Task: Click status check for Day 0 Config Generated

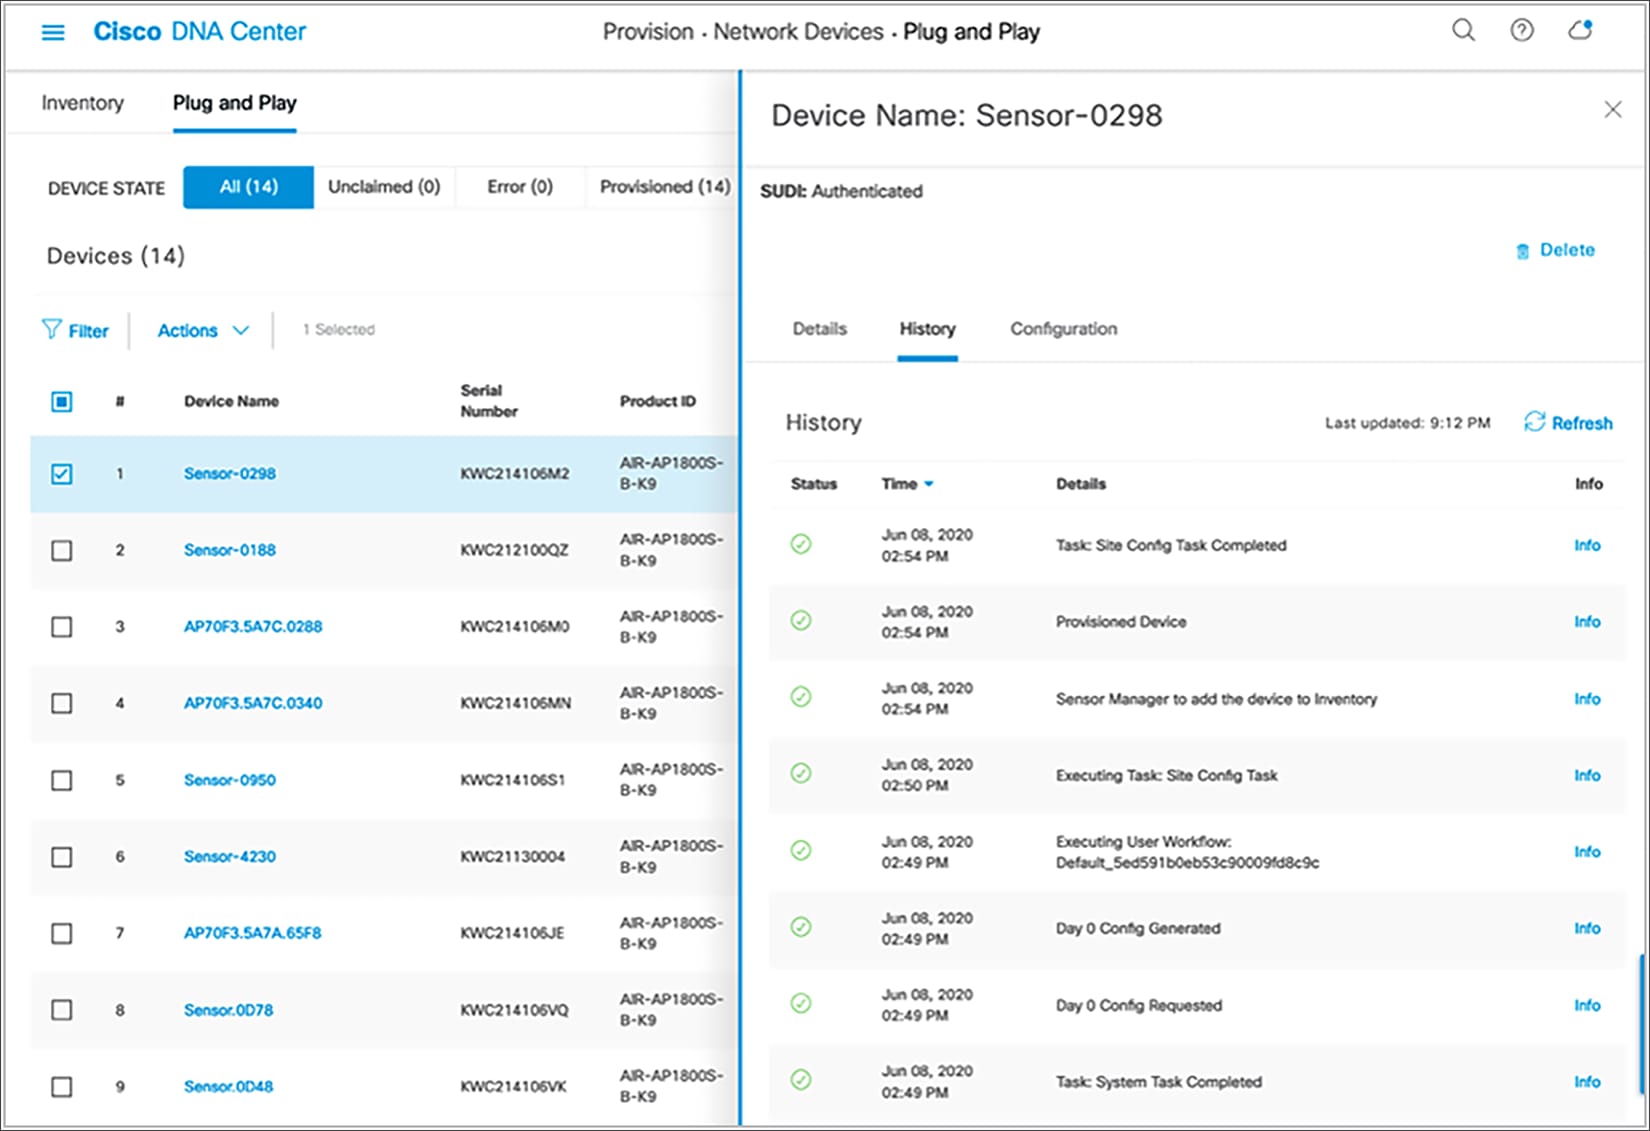Action: click(801, 927)
